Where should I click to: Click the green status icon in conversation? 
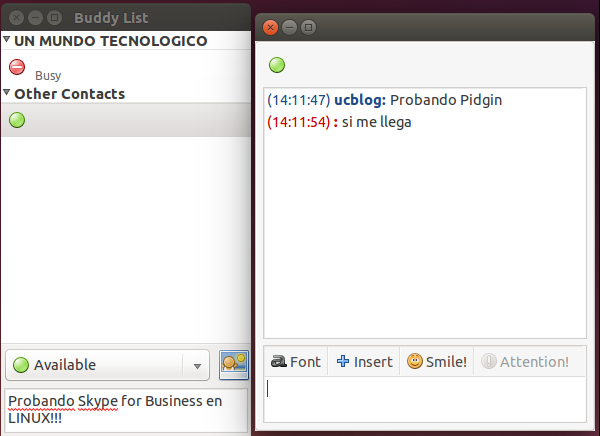click(x=277, y=66)
